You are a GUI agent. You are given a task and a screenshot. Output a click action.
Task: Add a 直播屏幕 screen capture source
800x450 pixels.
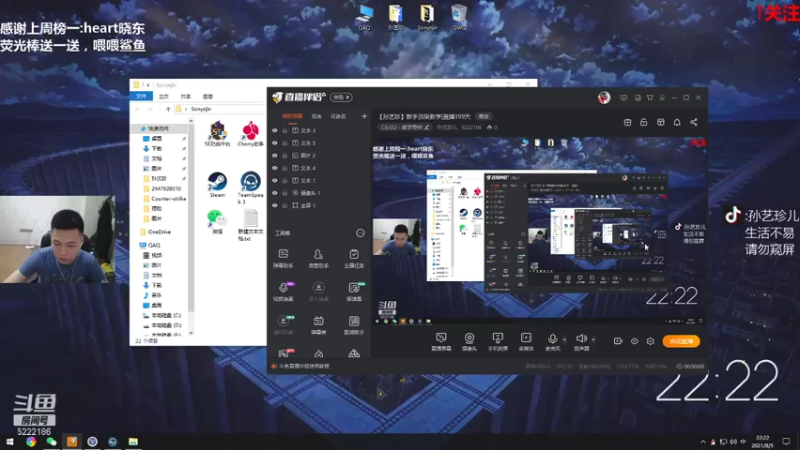pyautogui.click(x=441, y=341)
